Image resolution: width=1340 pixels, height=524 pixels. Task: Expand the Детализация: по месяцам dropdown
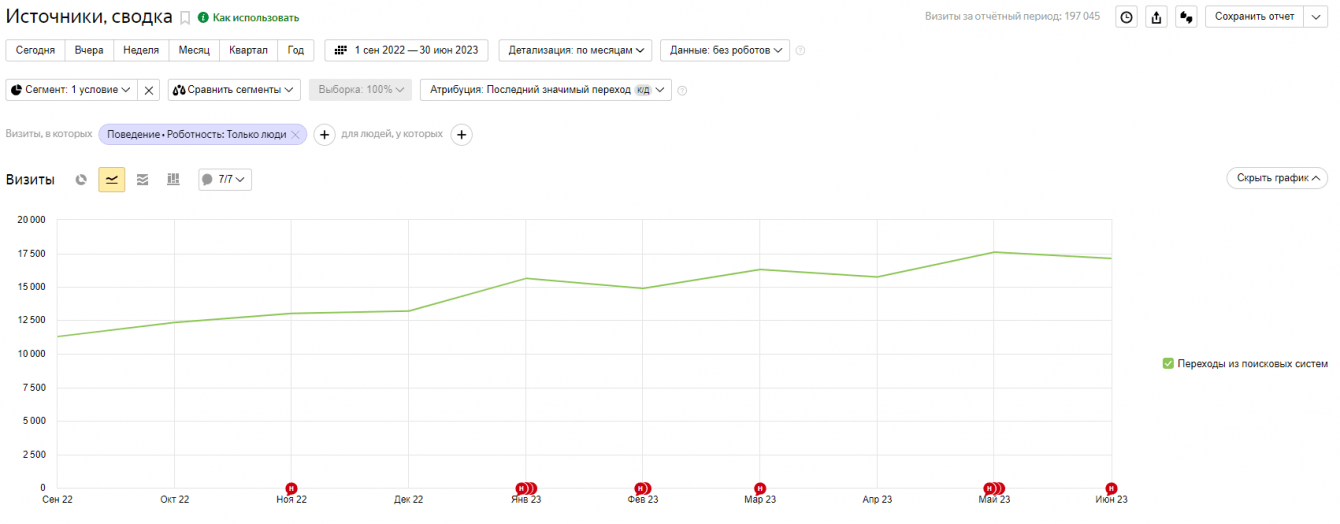coord(575,50)
